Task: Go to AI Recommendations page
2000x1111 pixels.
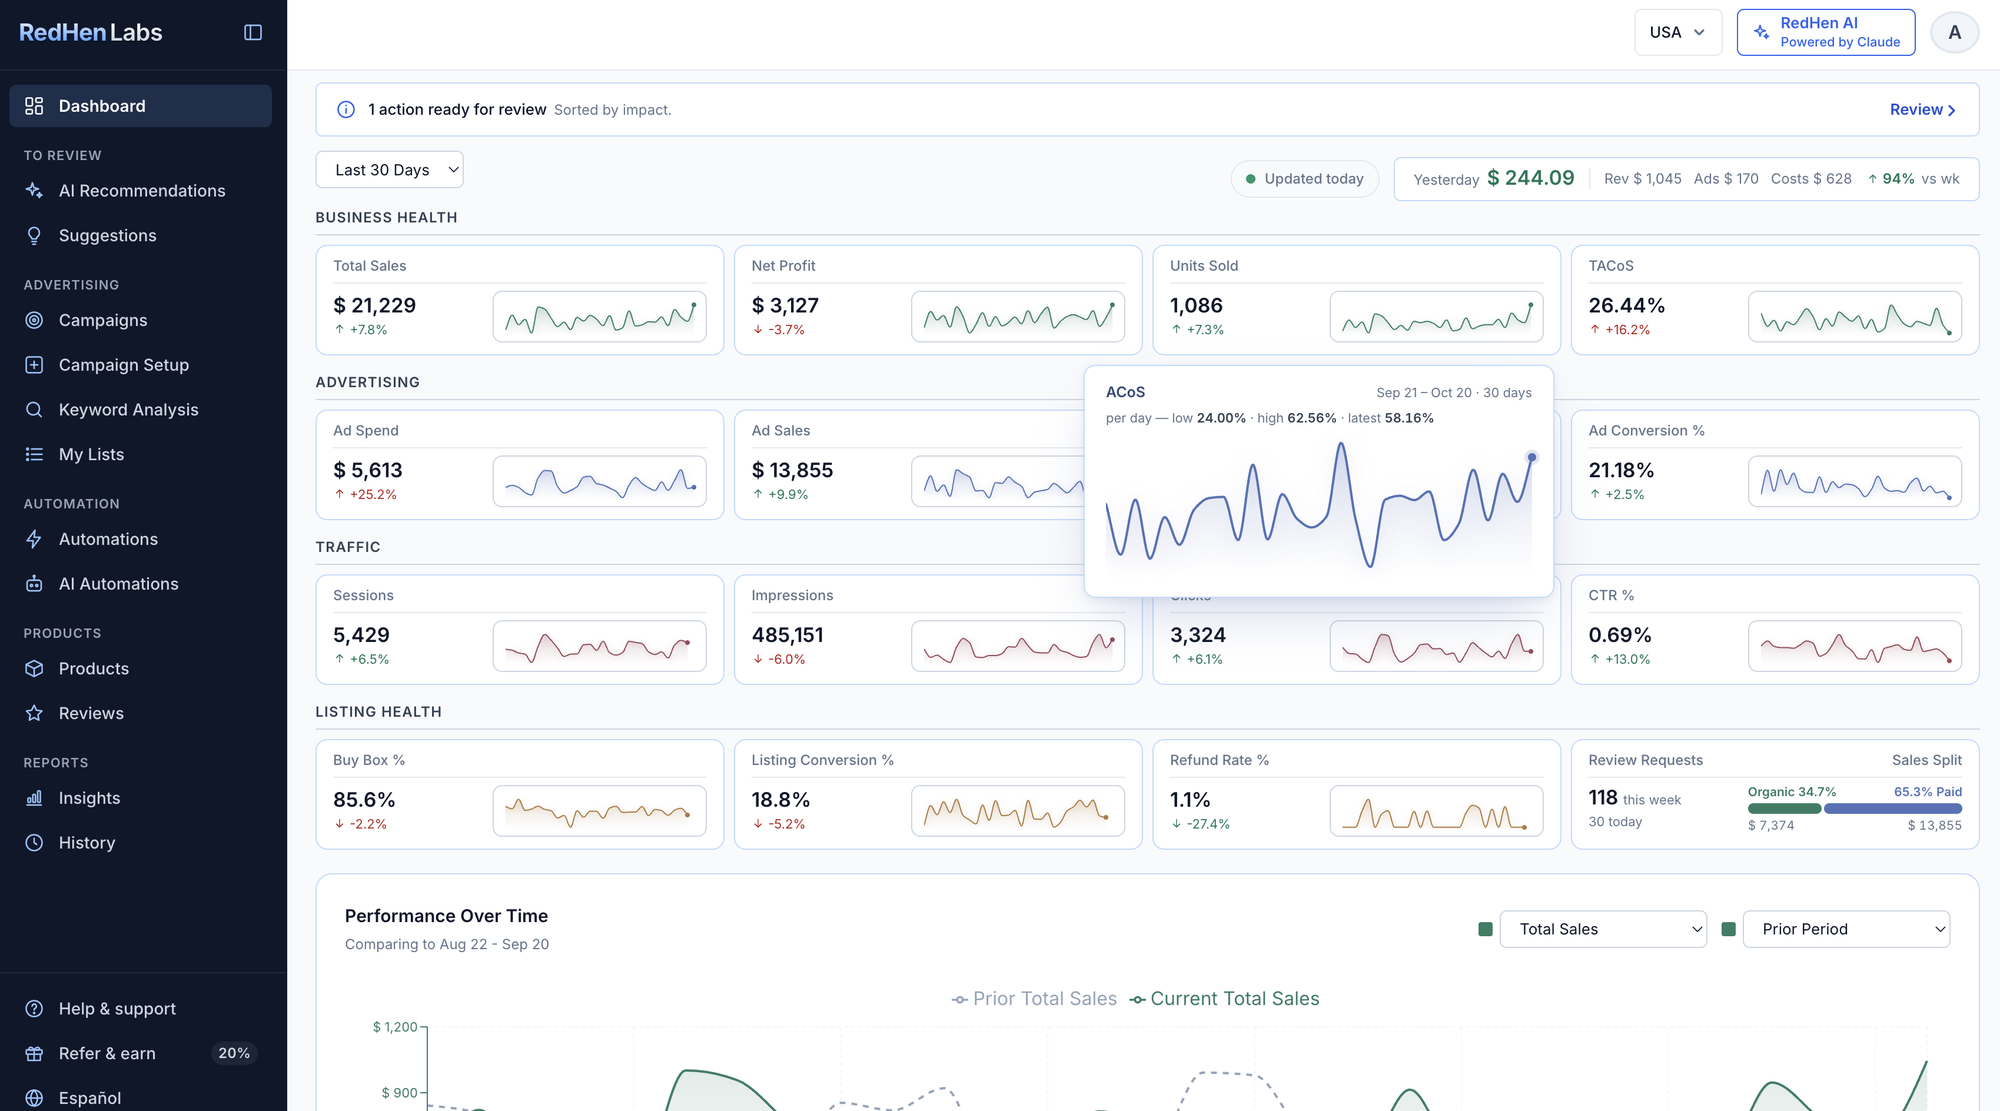Action: point(141,191)
